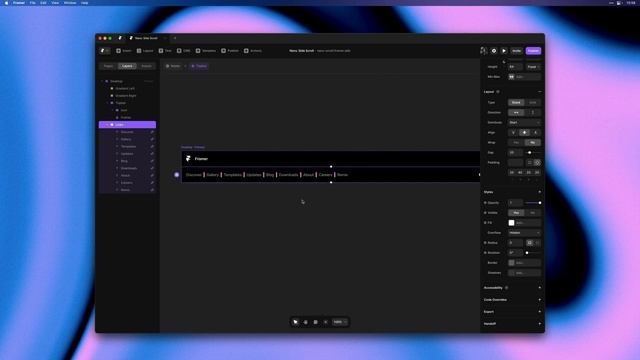Select the Text tool in the toolbar
This screenshot has height=360, width=640.
[x=165, y=51]
